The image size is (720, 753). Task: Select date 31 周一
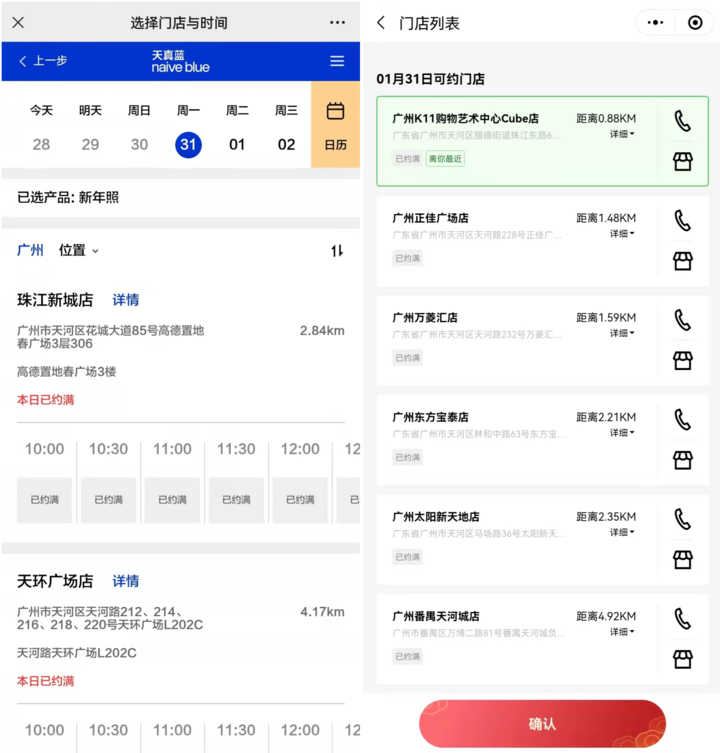188,131
